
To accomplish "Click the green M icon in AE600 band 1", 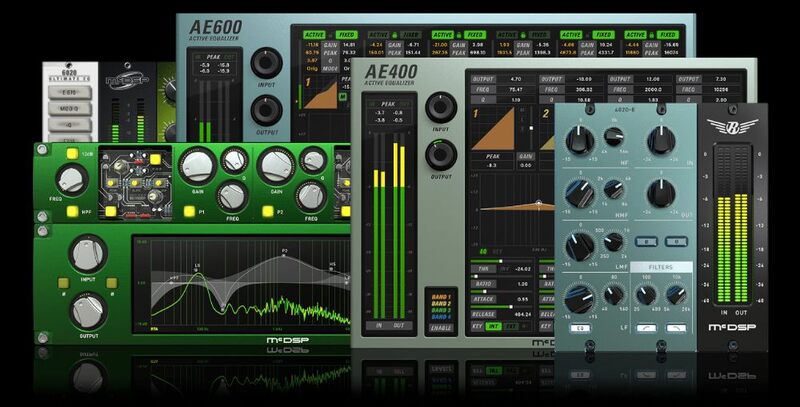I will (x=343, y=96).
